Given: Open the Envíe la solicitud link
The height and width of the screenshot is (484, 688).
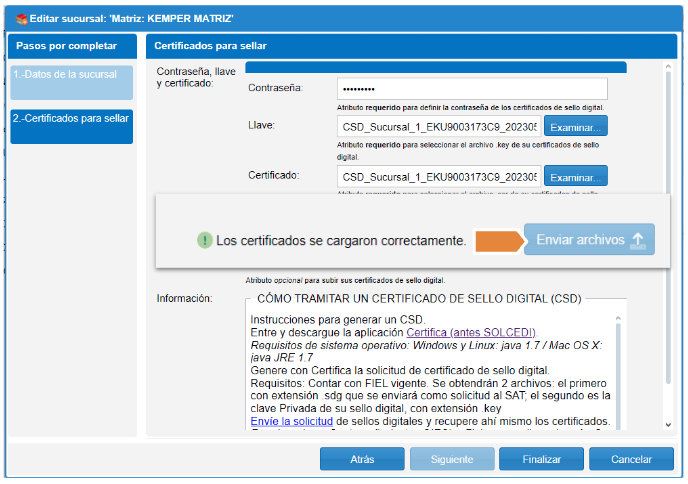Looking at the screenshot, I should [291, 422].
